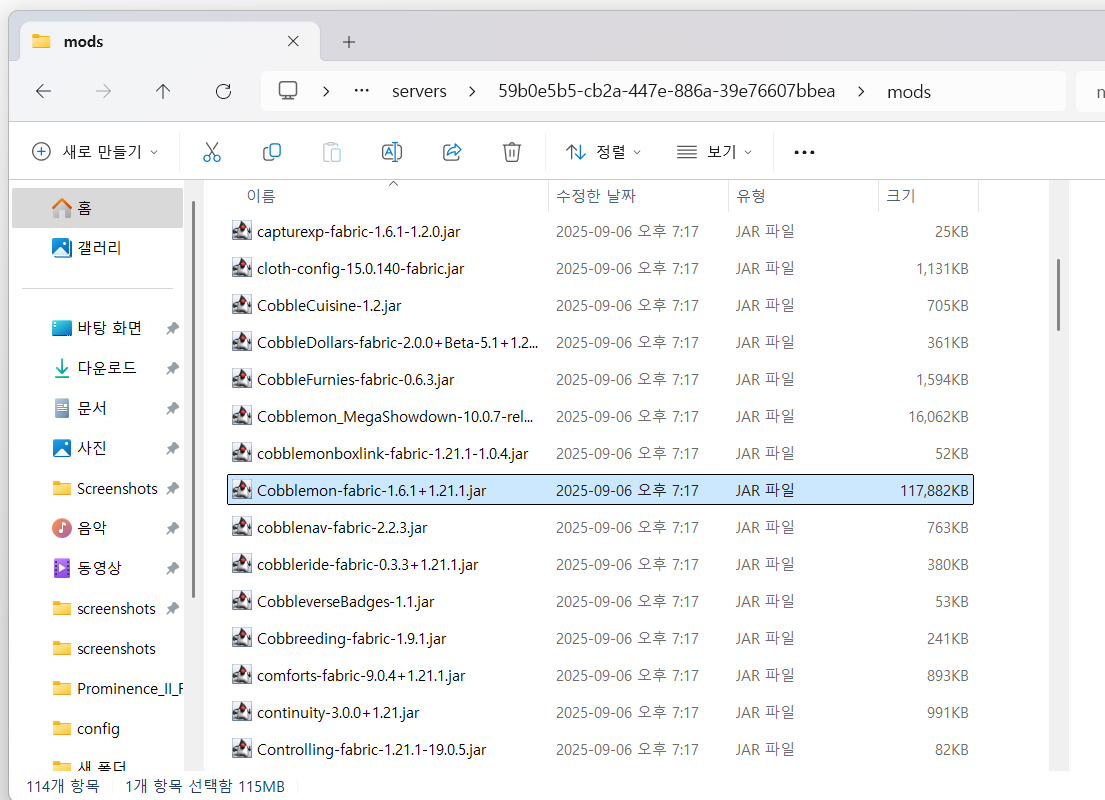The image size is (1105, 800).
Task: Click the Delete trash icon
Action: (512, 152)
